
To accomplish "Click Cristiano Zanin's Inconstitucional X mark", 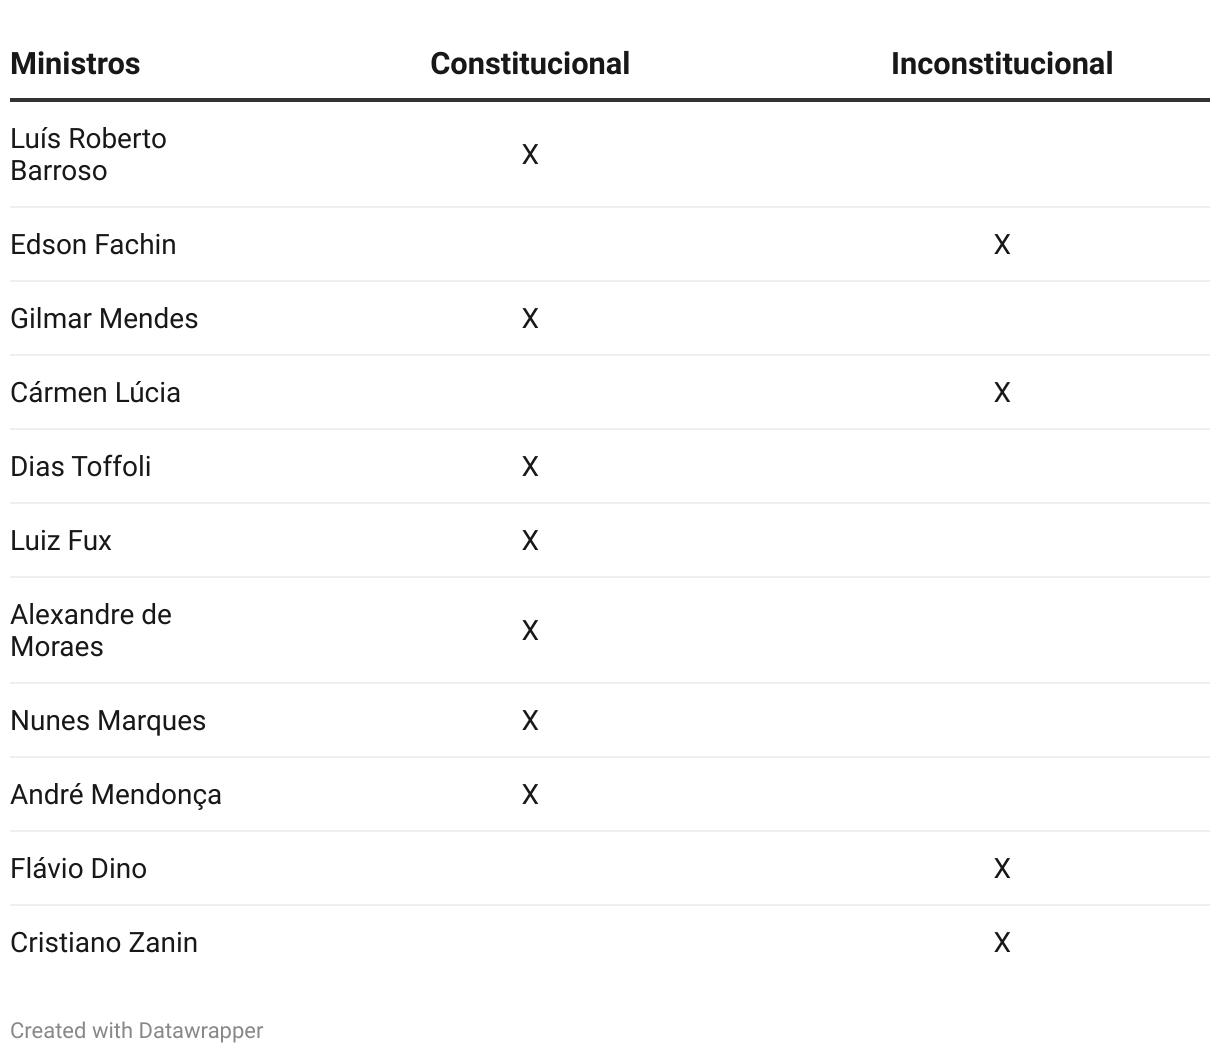I will (x=1002, y=942).
